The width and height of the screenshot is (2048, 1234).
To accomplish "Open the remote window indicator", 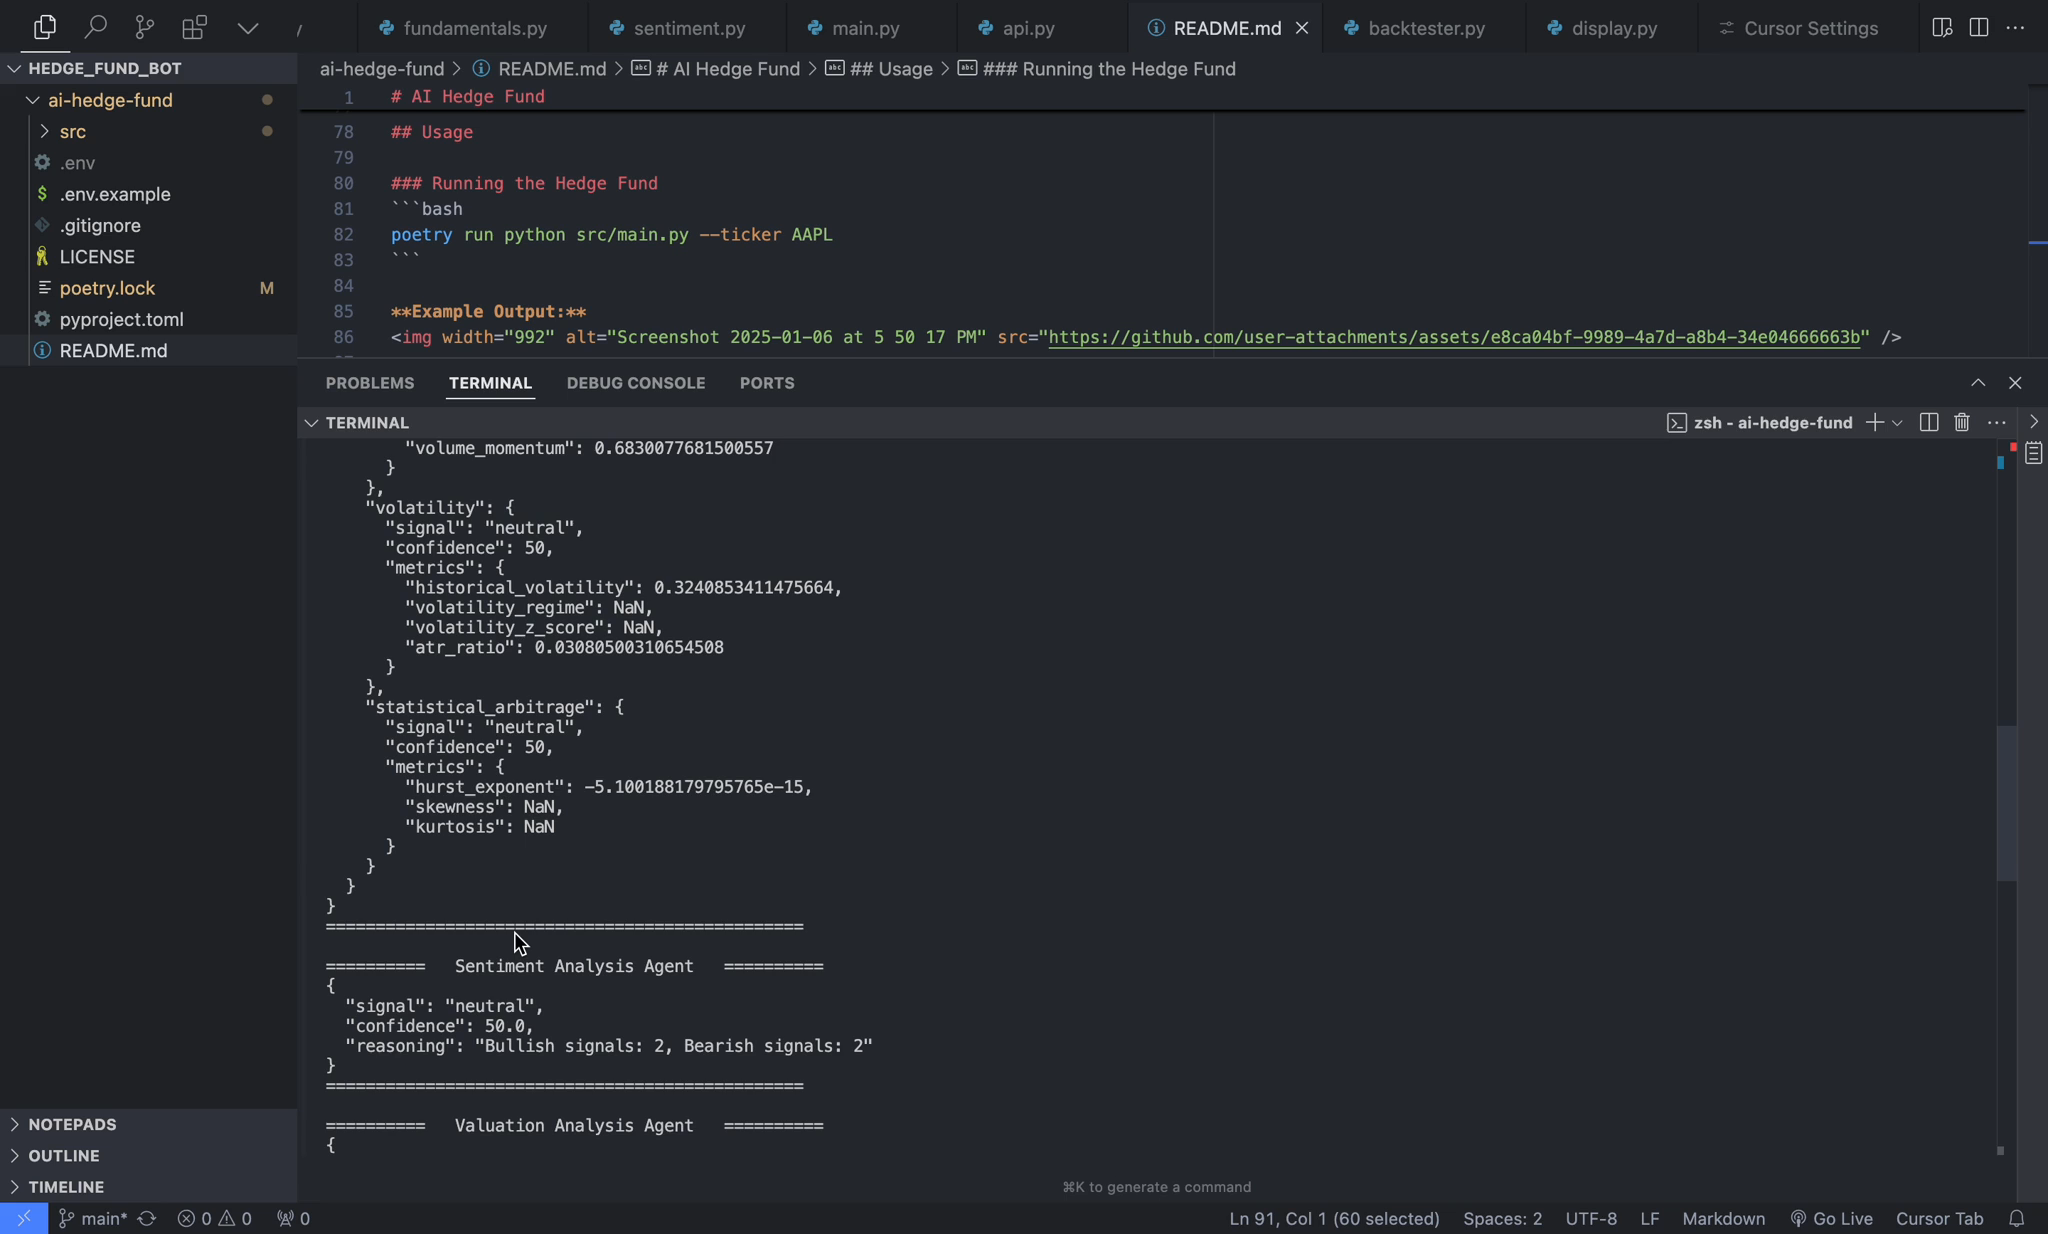I will click(x=24, y=1218).
